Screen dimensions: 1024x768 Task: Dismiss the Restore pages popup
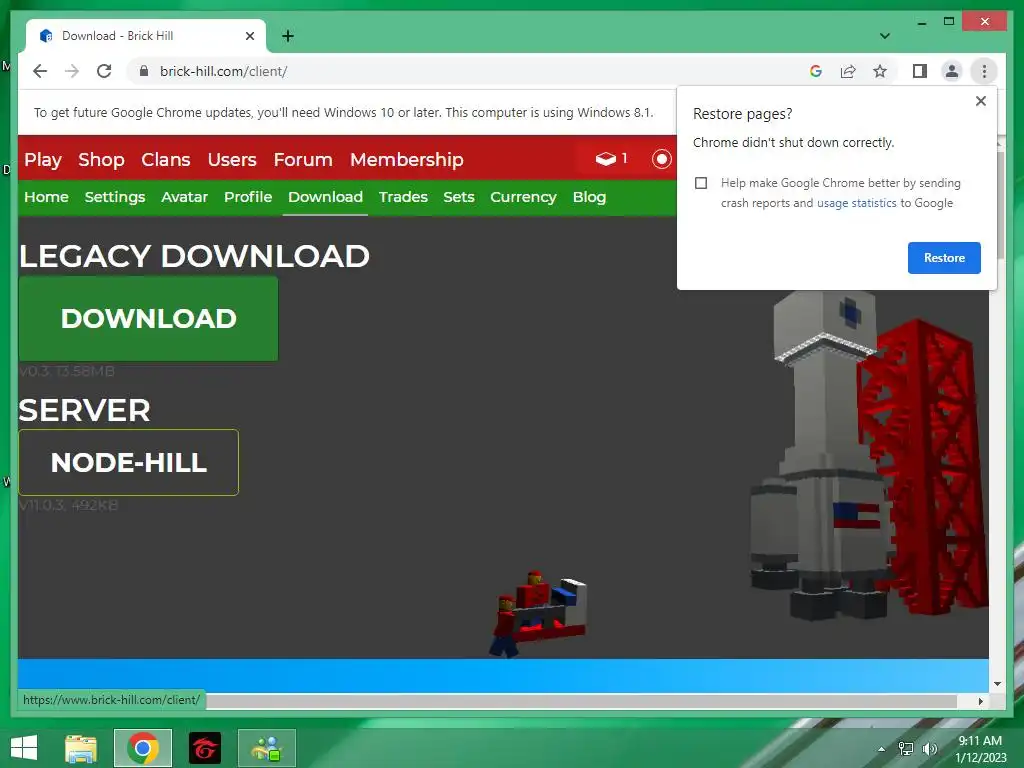[x=980, y=101]
